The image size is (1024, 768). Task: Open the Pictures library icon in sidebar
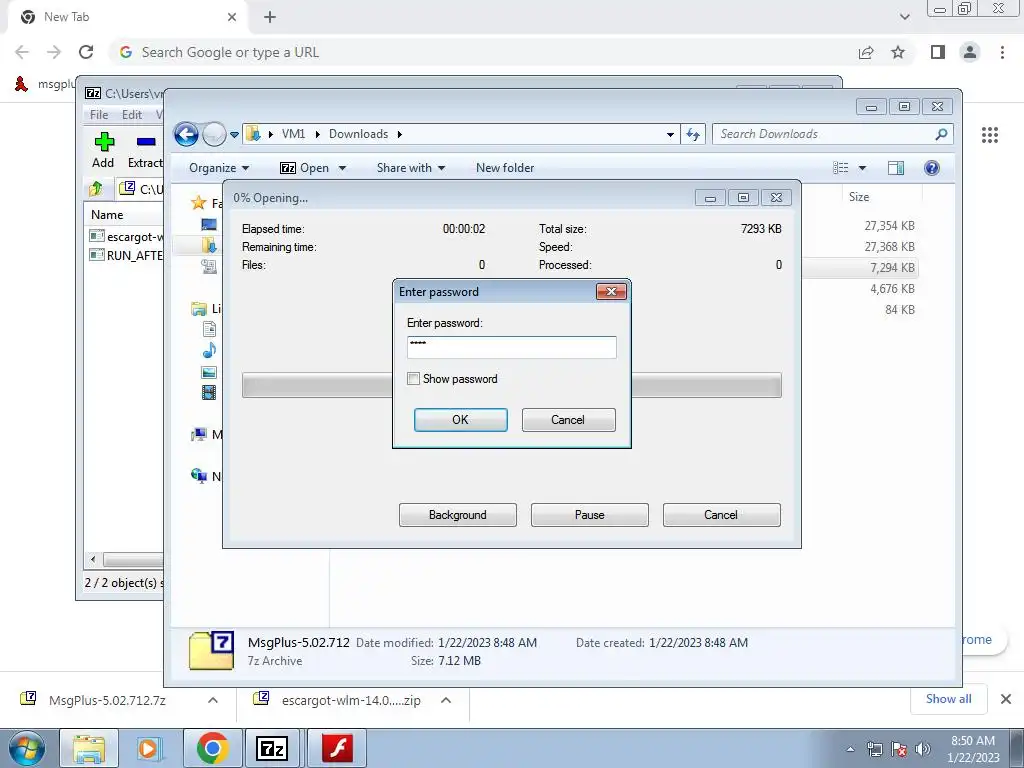pos(209,372)
